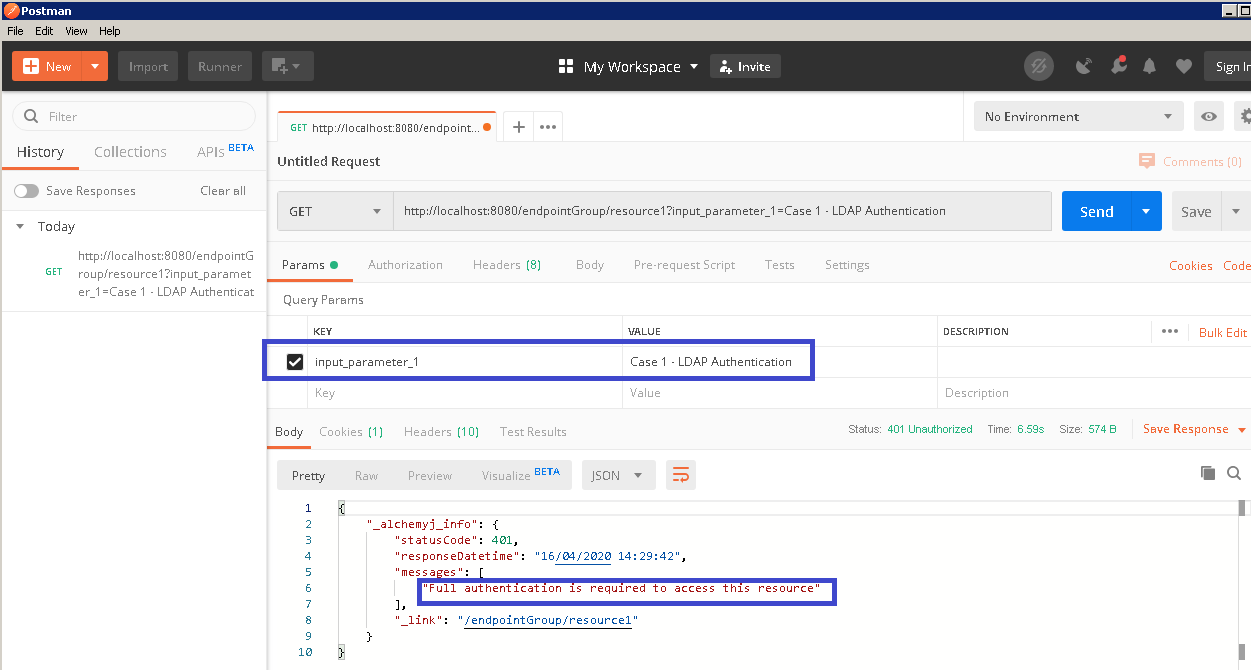
Task: Open params table column options ellipsis
Action: pyautogui.click(x=1169, y=331)
